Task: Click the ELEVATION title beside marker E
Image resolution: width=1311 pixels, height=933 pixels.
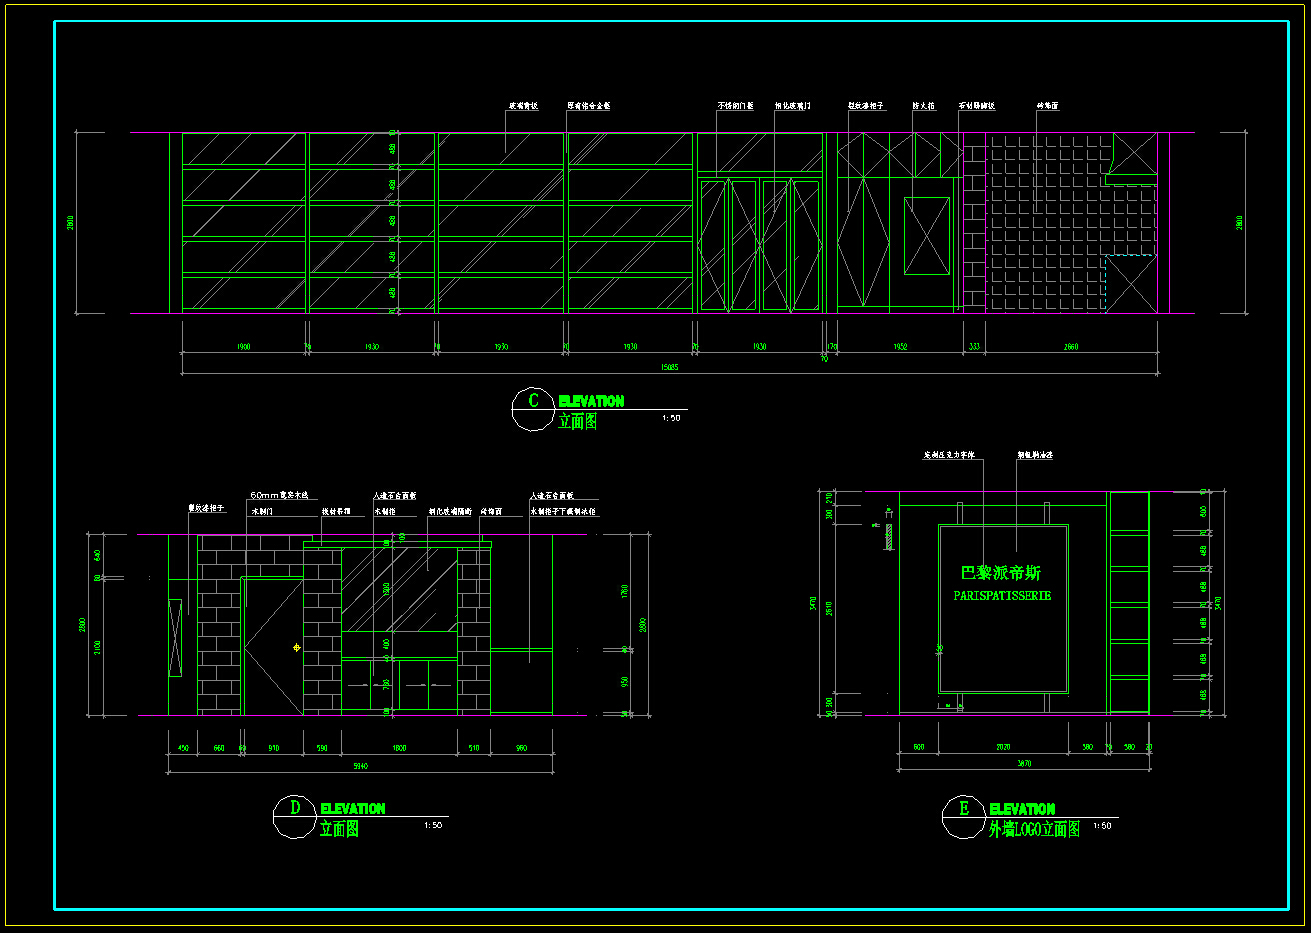Action: tap(1022, 808)
